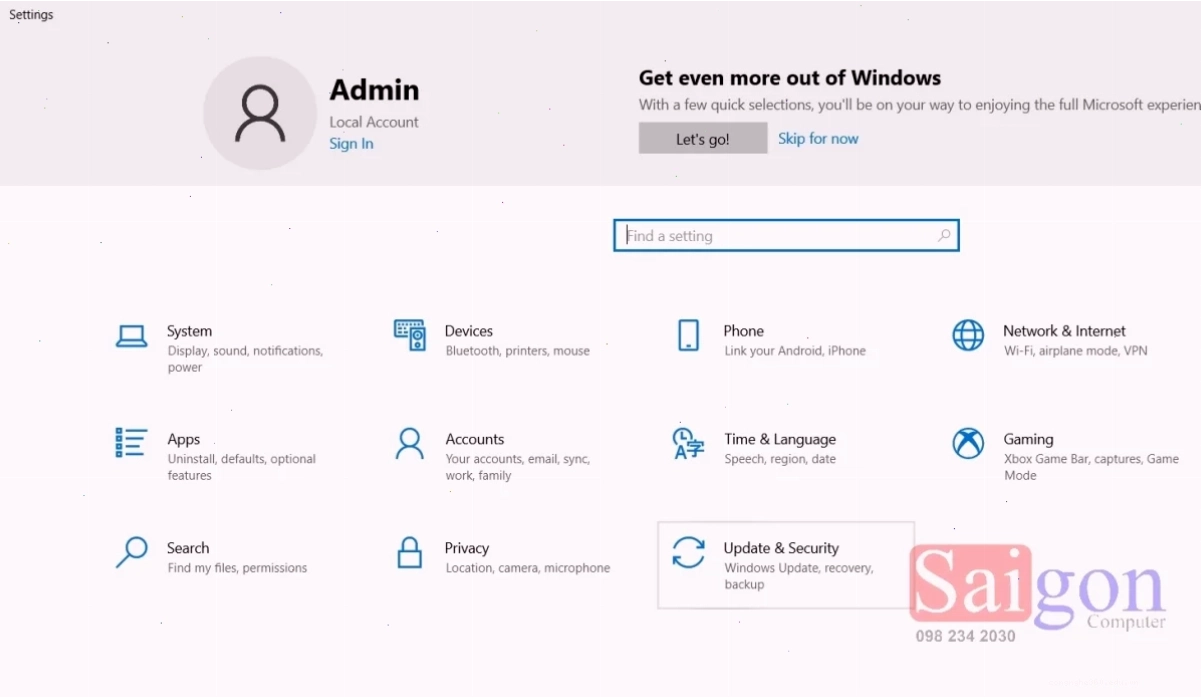Click 'Speech, region, date' description
This screenshot has height=699, width=1201.
(780, 459)
